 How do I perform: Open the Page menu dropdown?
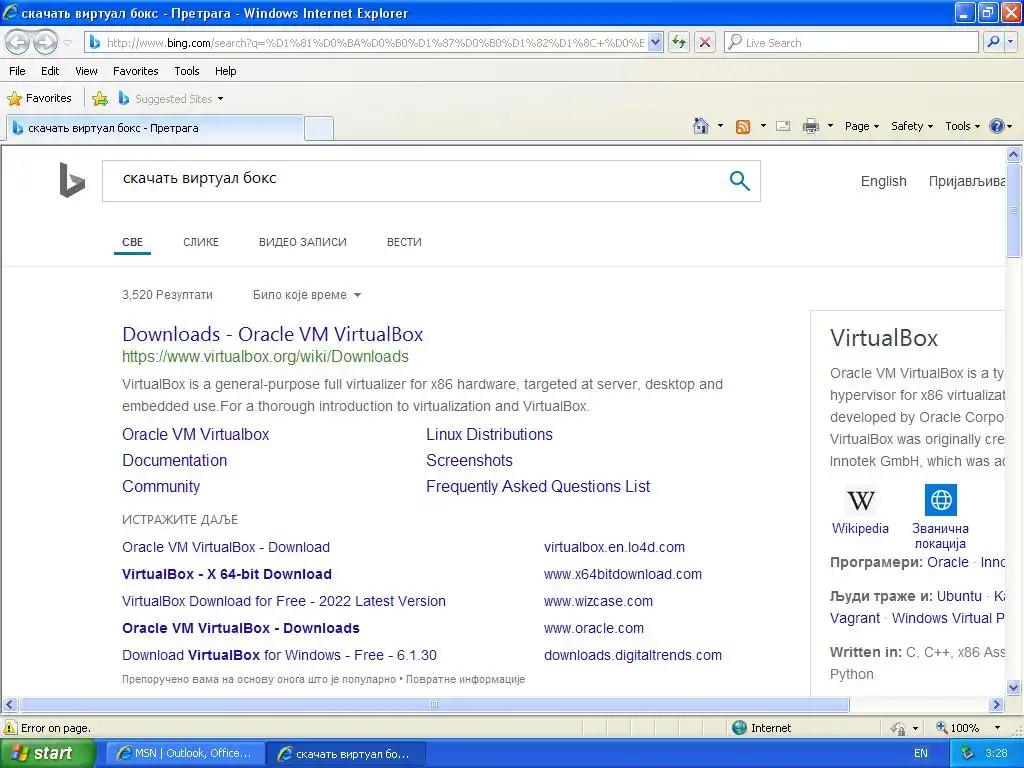[x=862, y=126]
